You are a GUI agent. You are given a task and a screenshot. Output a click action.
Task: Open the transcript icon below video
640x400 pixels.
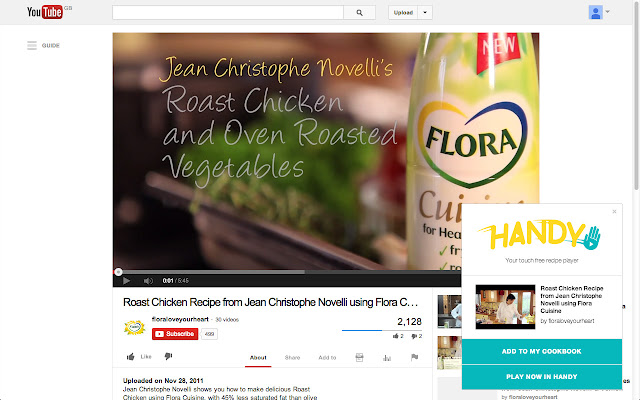coord(360,357)
